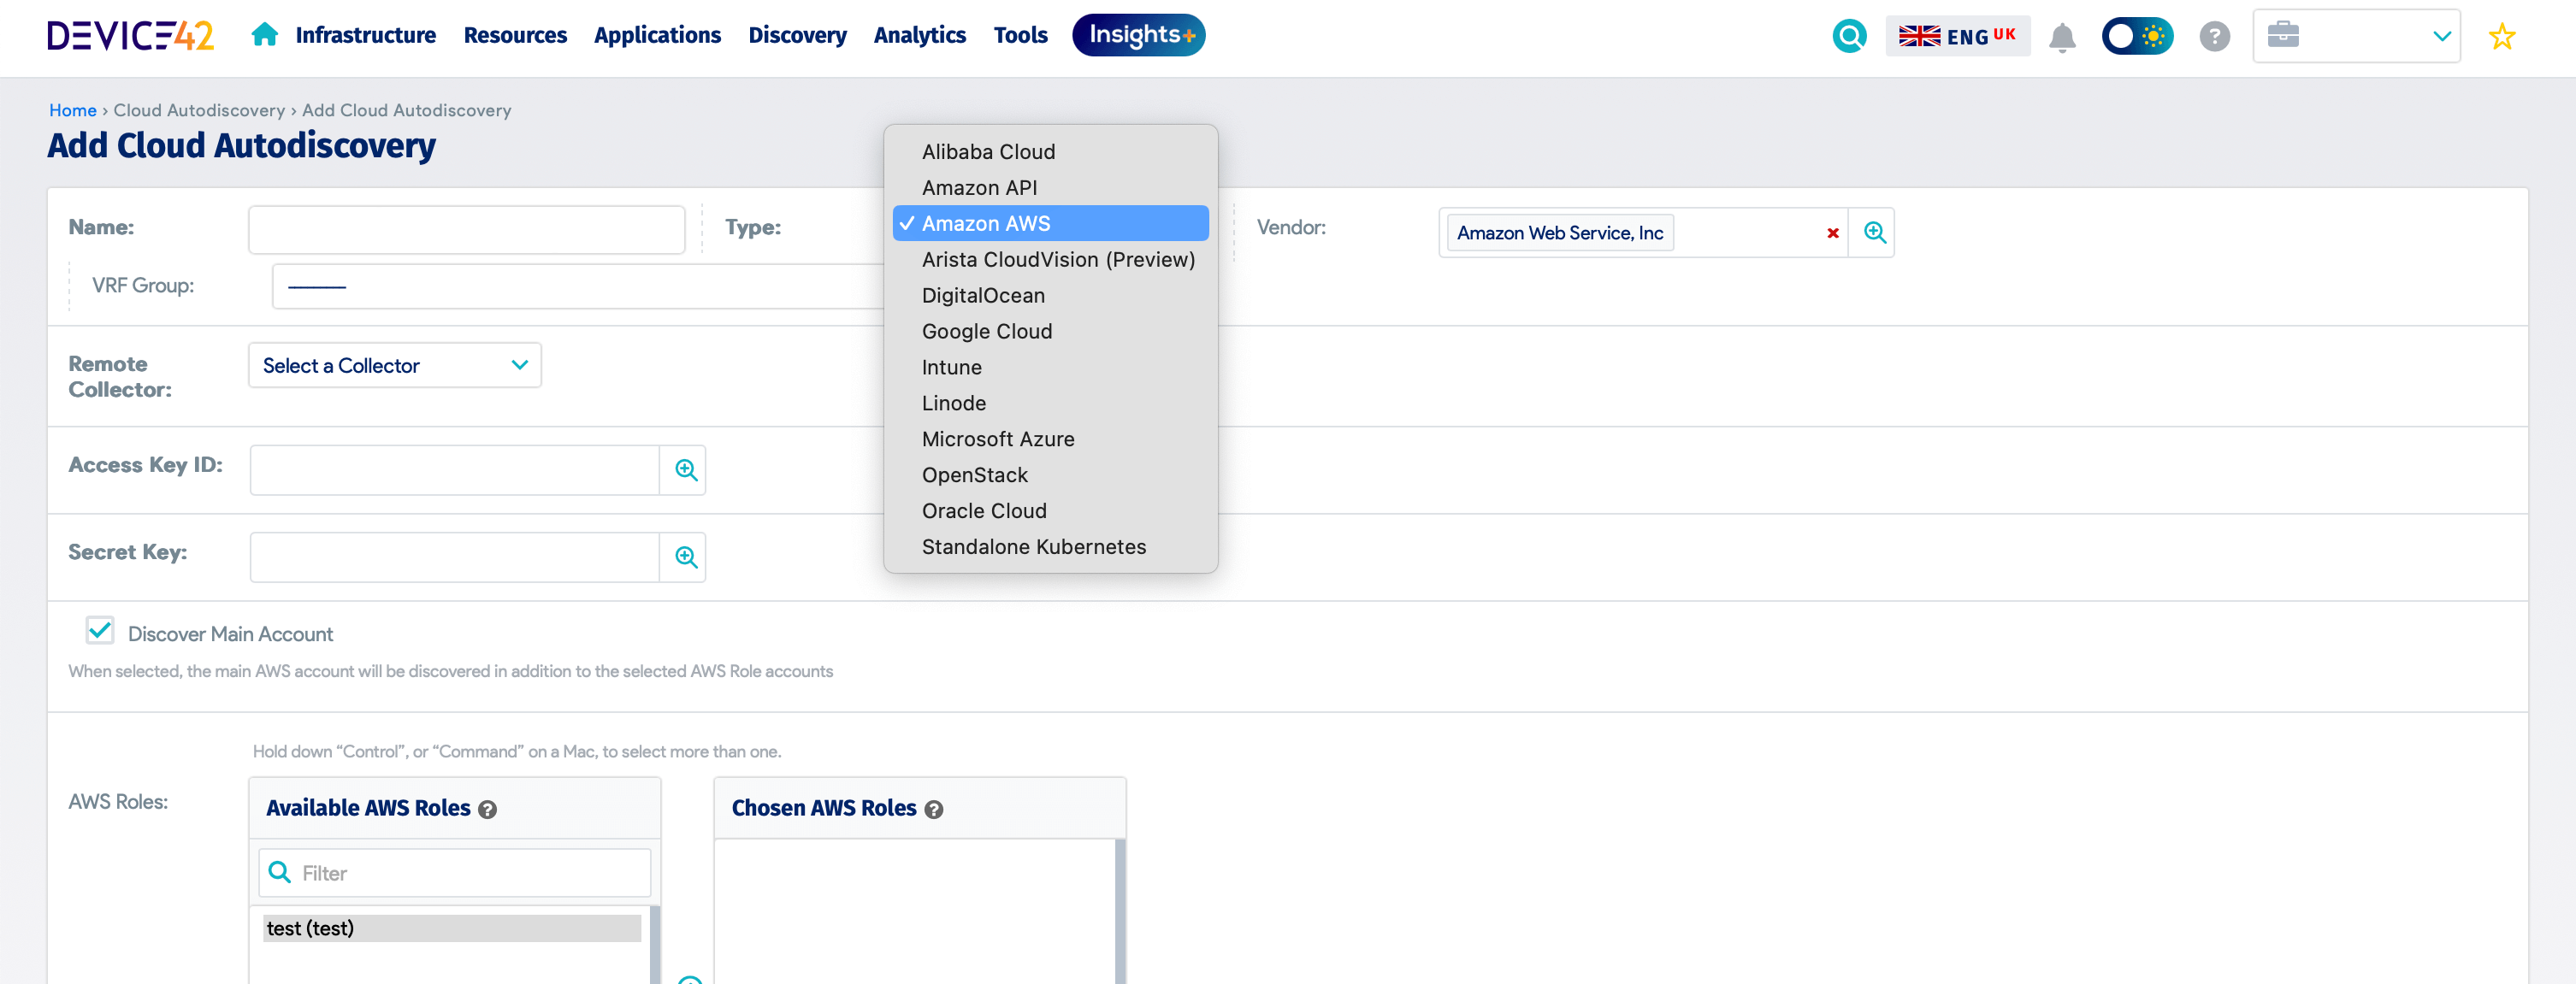Click the notifications bell icon
The width and height of the screenshot is (2576, 984).
tap(2062, 37)
